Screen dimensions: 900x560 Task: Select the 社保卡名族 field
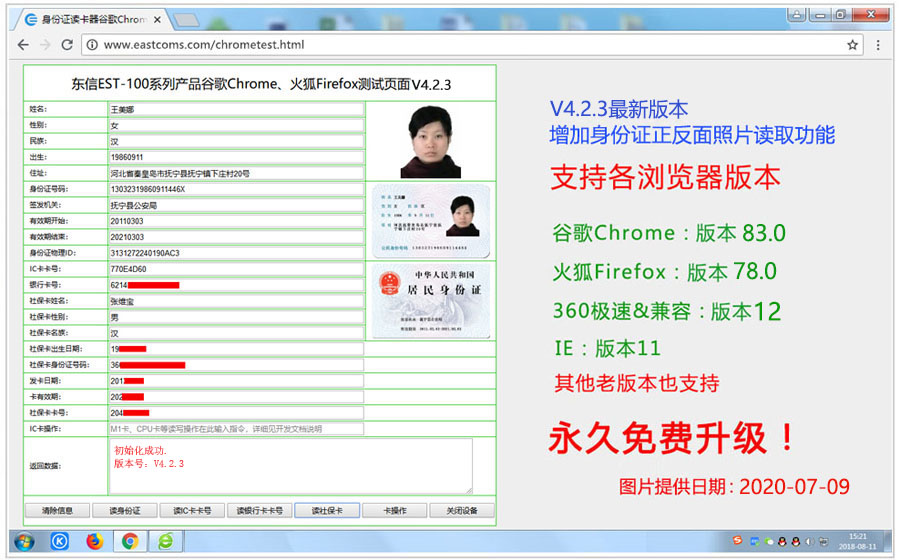click(236, 333)
